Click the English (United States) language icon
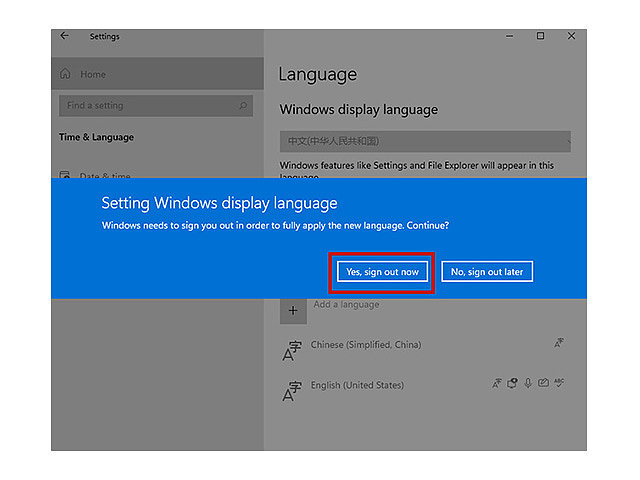 click(x=292, y=391)
